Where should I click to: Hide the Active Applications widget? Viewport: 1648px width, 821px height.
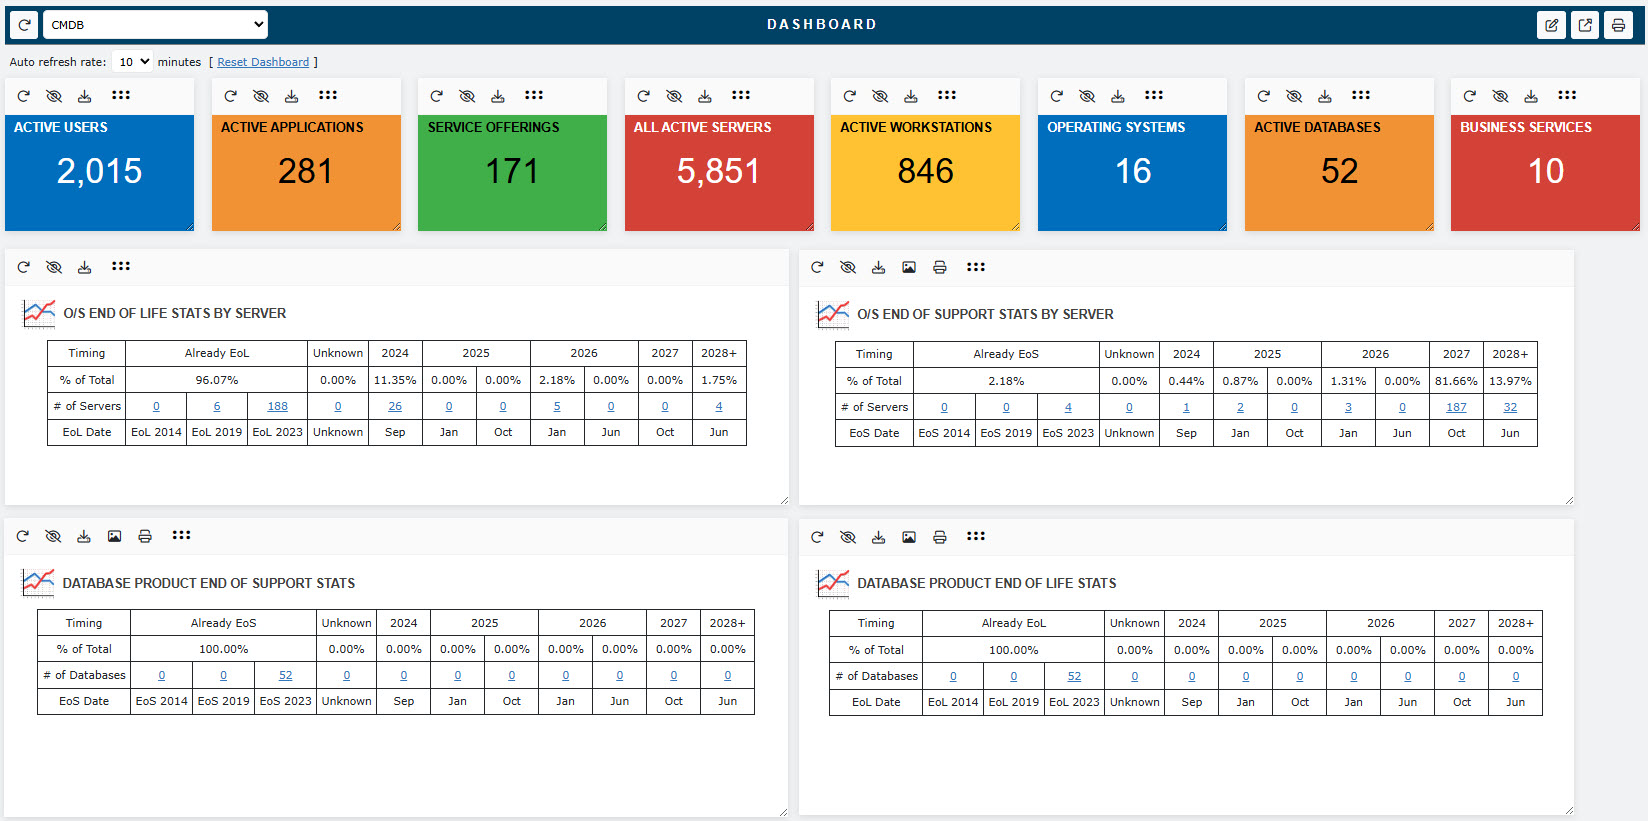coord(261,96)
